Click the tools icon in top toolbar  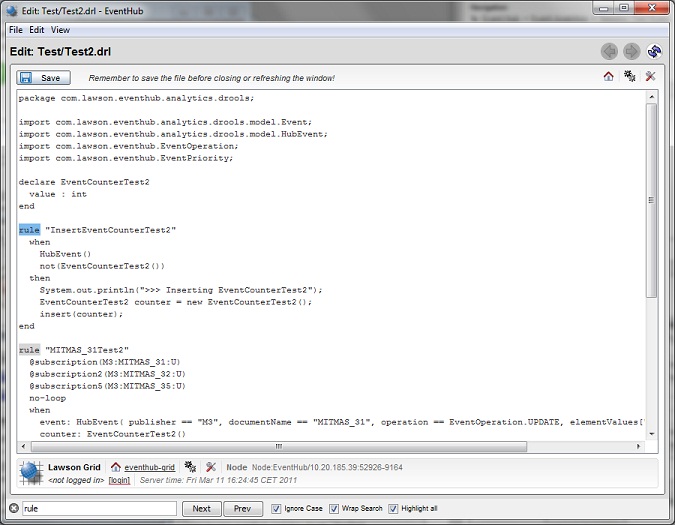(650, 77)
